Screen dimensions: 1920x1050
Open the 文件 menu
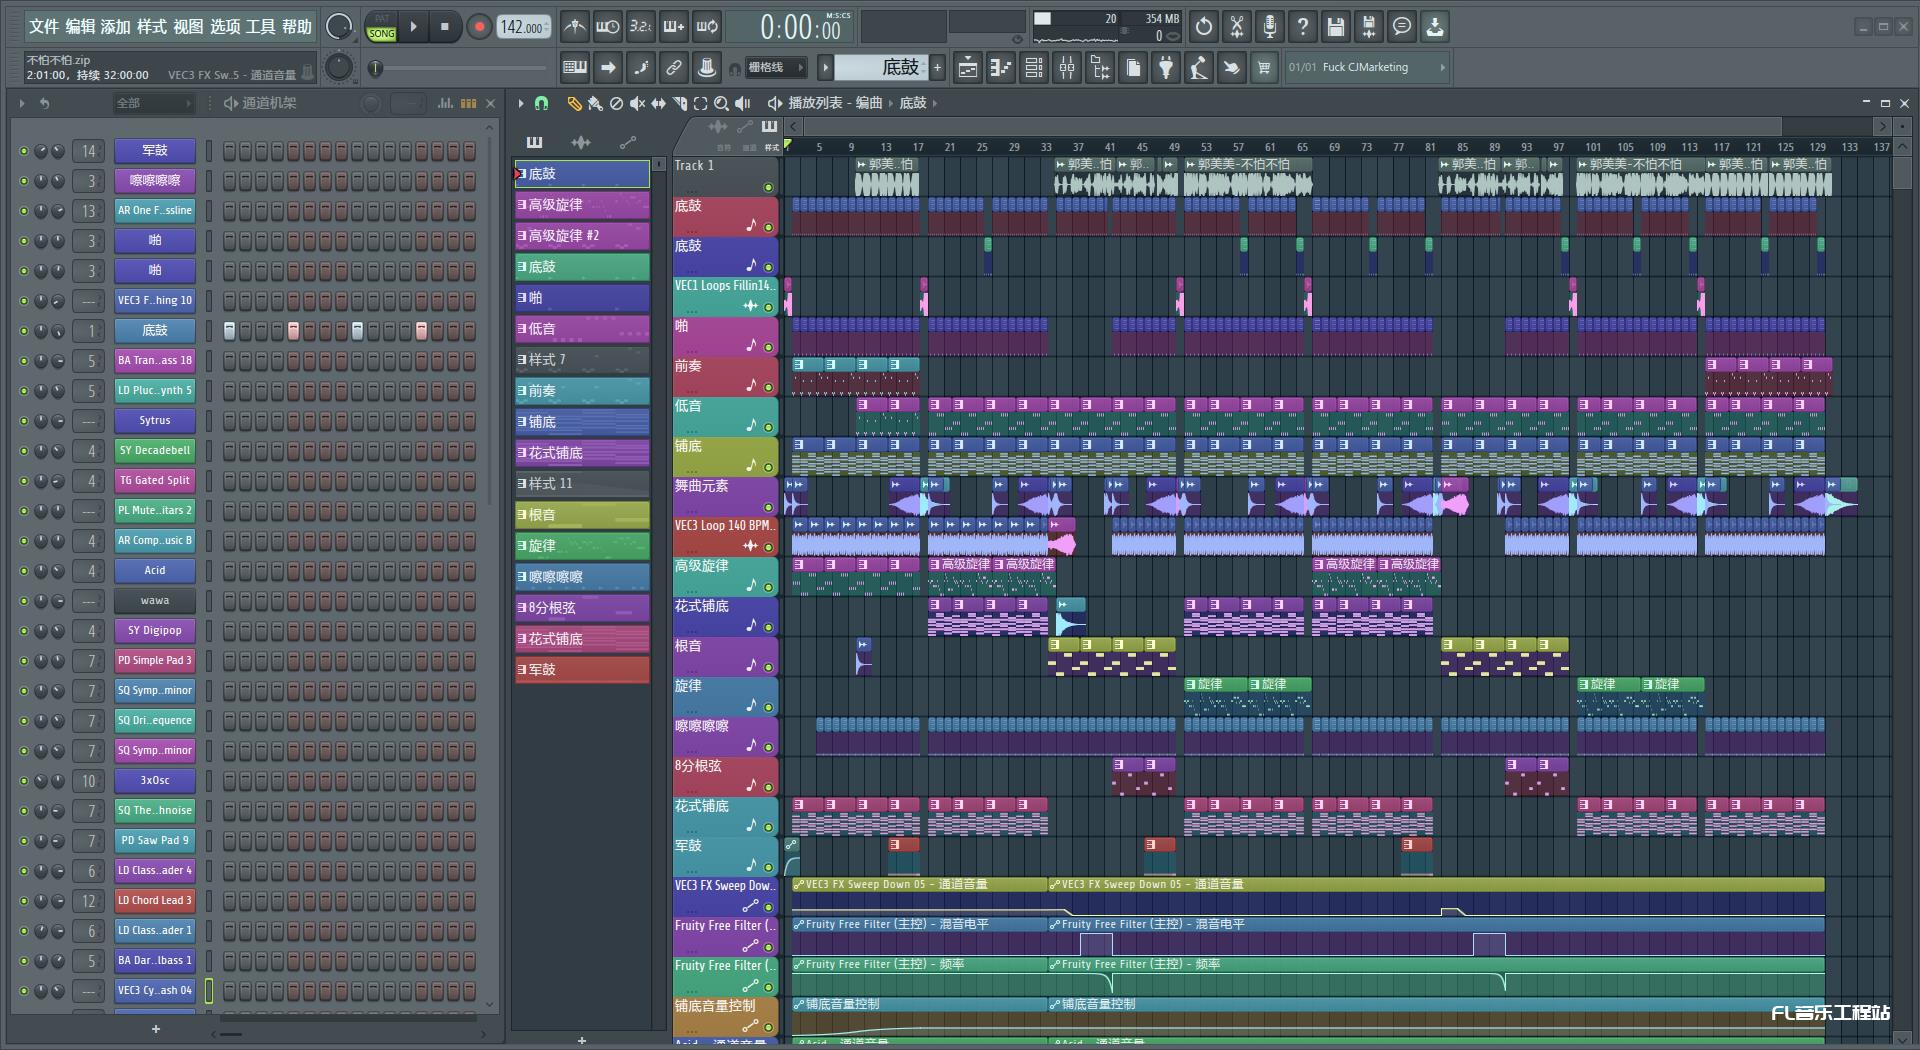click(x=44, y=27)
